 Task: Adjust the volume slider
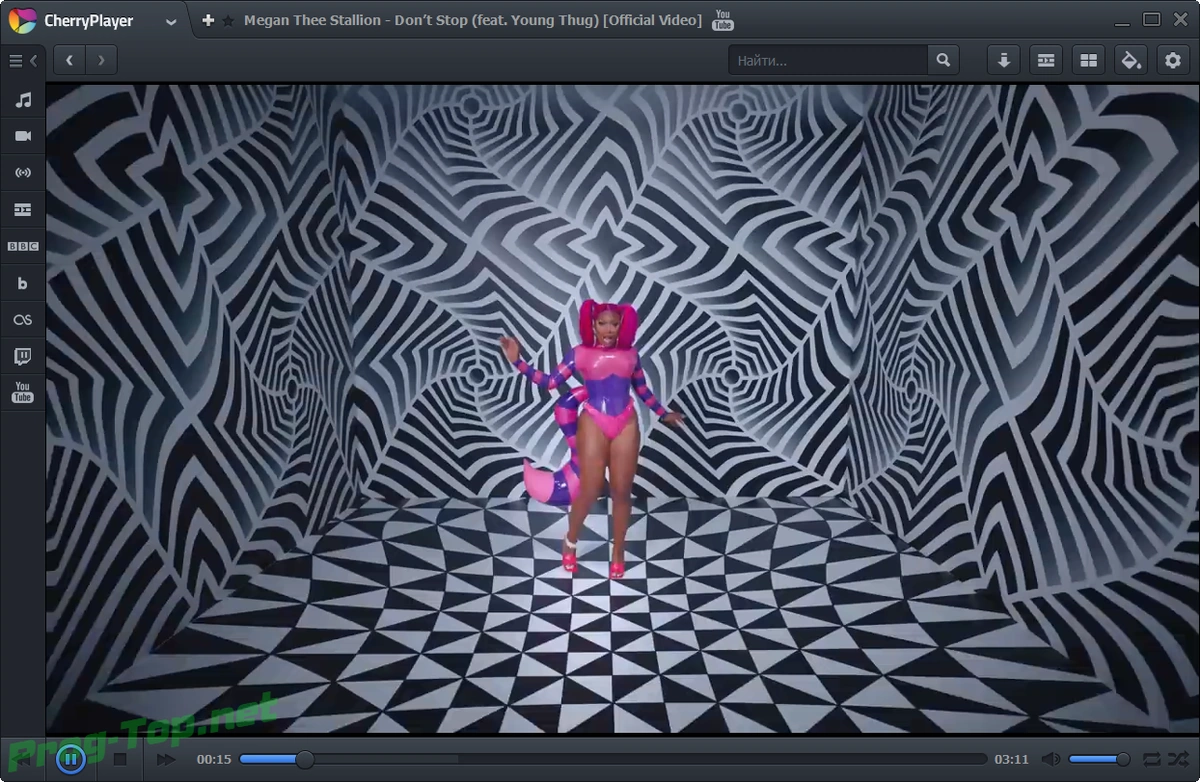point(1100,760)
